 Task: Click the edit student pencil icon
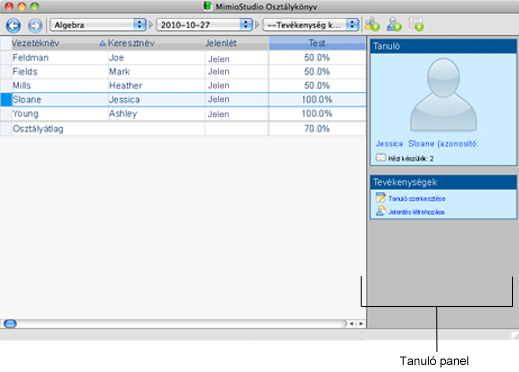[x=380, y=197]
